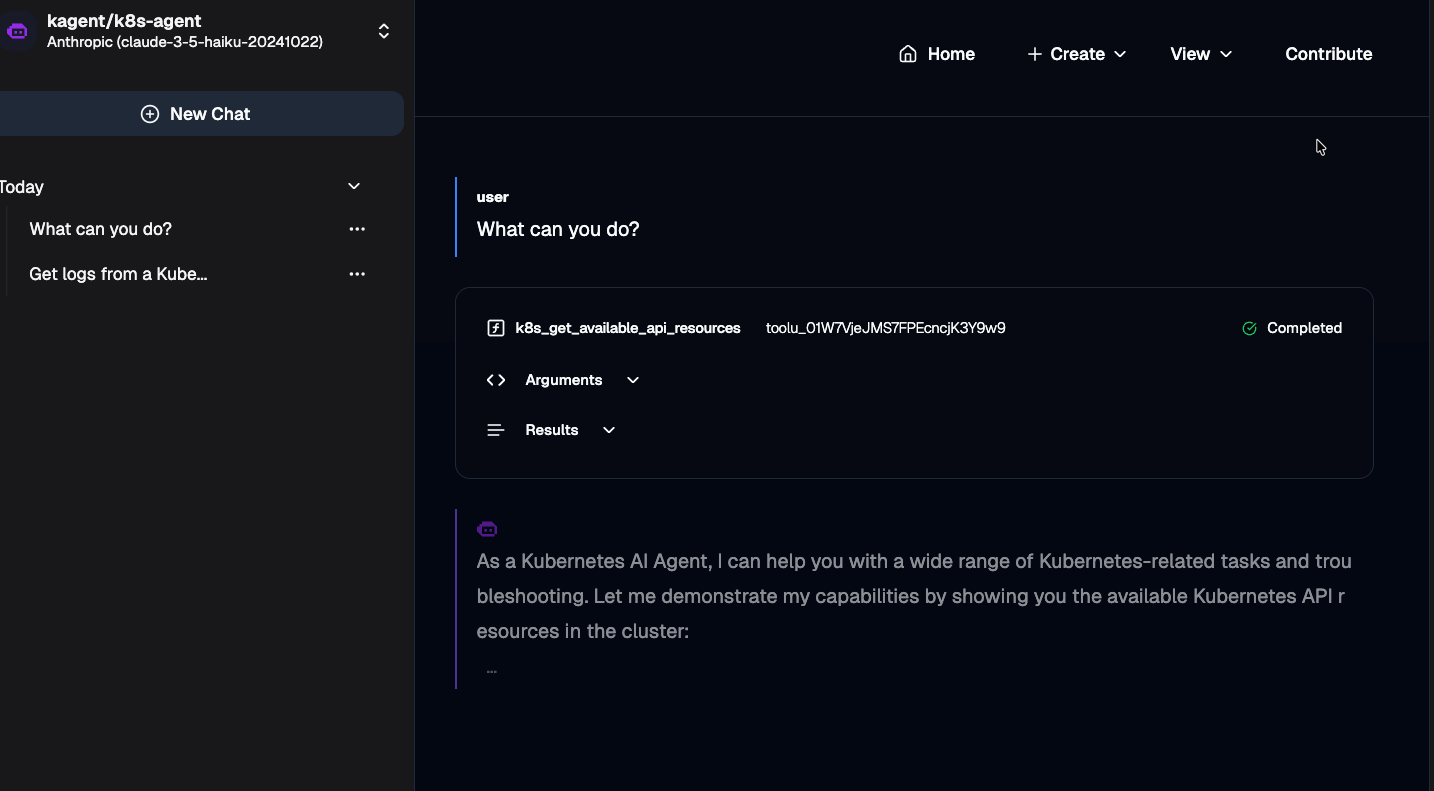Viewport: 1434px width, 791px height.
Task: Go to Home in navigation
Action: (x=950, y=54)
